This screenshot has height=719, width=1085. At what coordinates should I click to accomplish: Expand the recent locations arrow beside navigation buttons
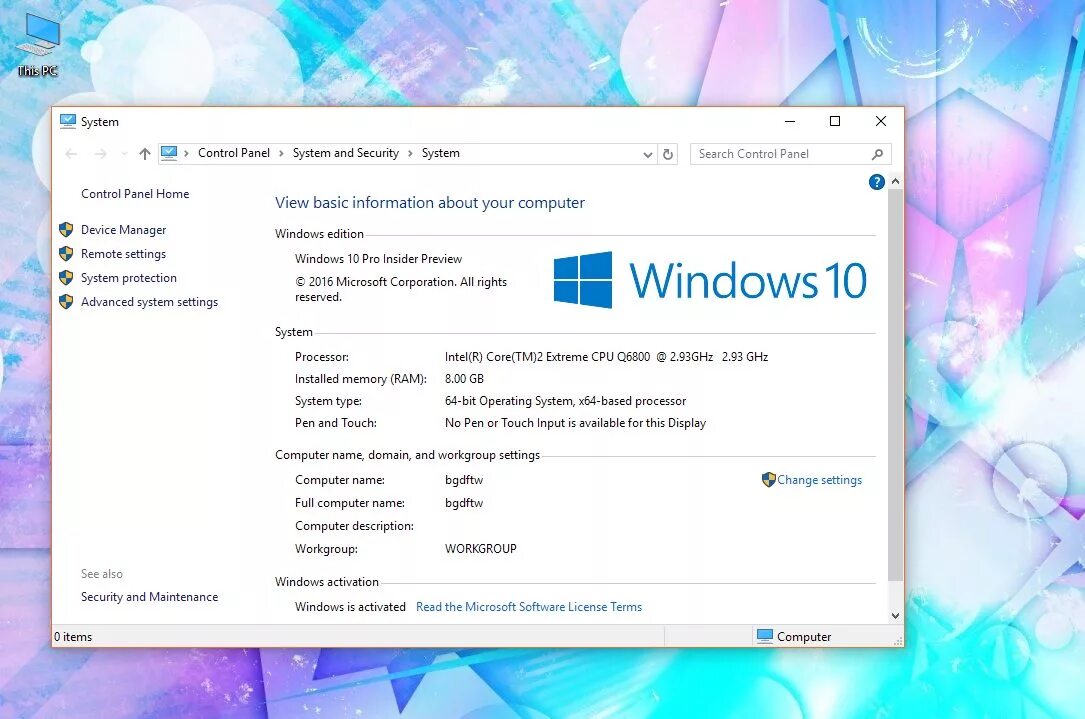tap(123, 153)
